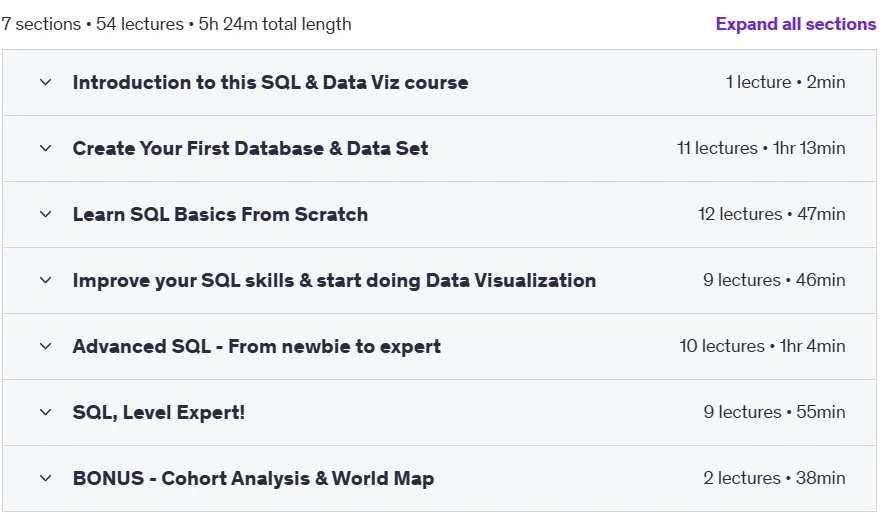Image resolution: width=880 pixels, height=515 pixels.
Task: Expand all sections via the purple link
Action: 795,24
